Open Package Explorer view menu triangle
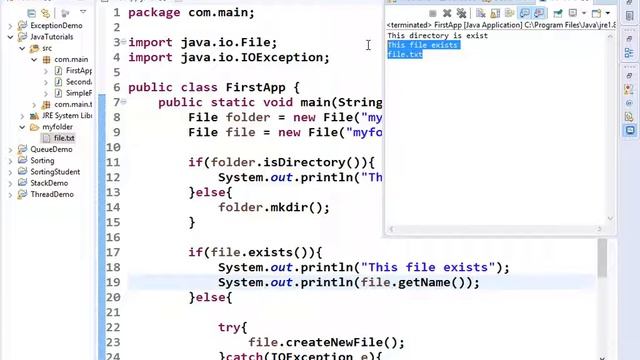640x360 pixels. [83, 12]
